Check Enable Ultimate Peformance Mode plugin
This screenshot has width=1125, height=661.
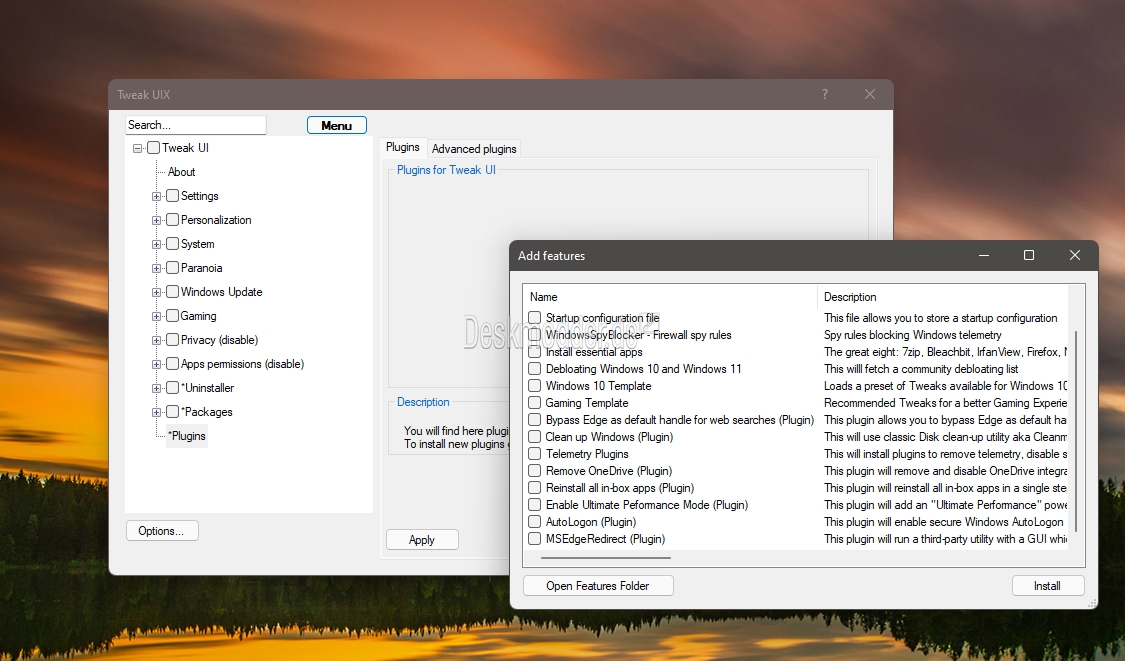pyautogui.click(x=535, y=505)
